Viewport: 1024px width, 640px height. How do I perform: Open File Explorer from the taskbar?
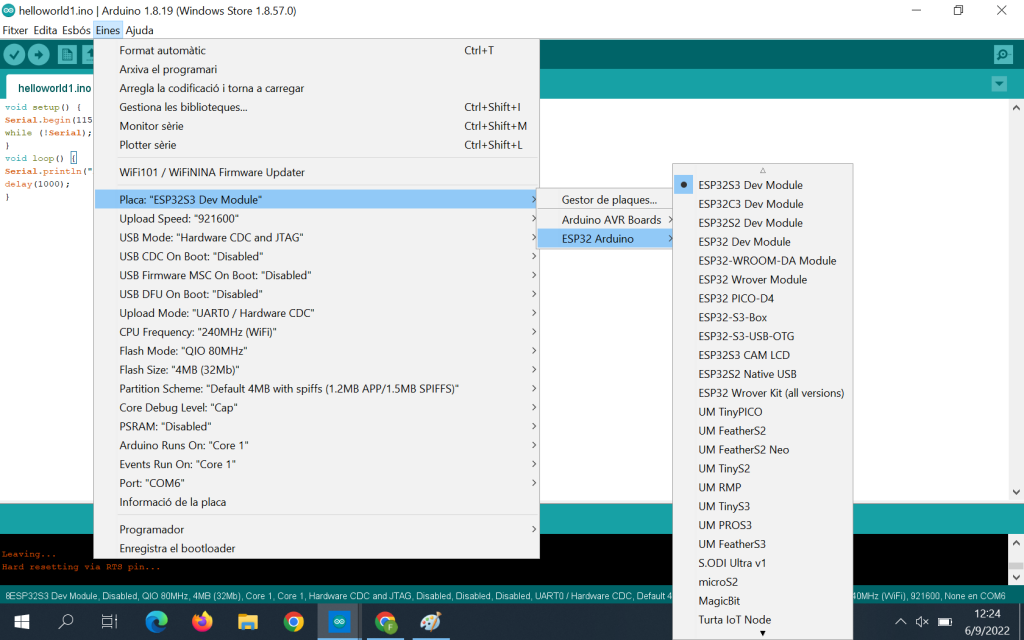tap(248, 622)
